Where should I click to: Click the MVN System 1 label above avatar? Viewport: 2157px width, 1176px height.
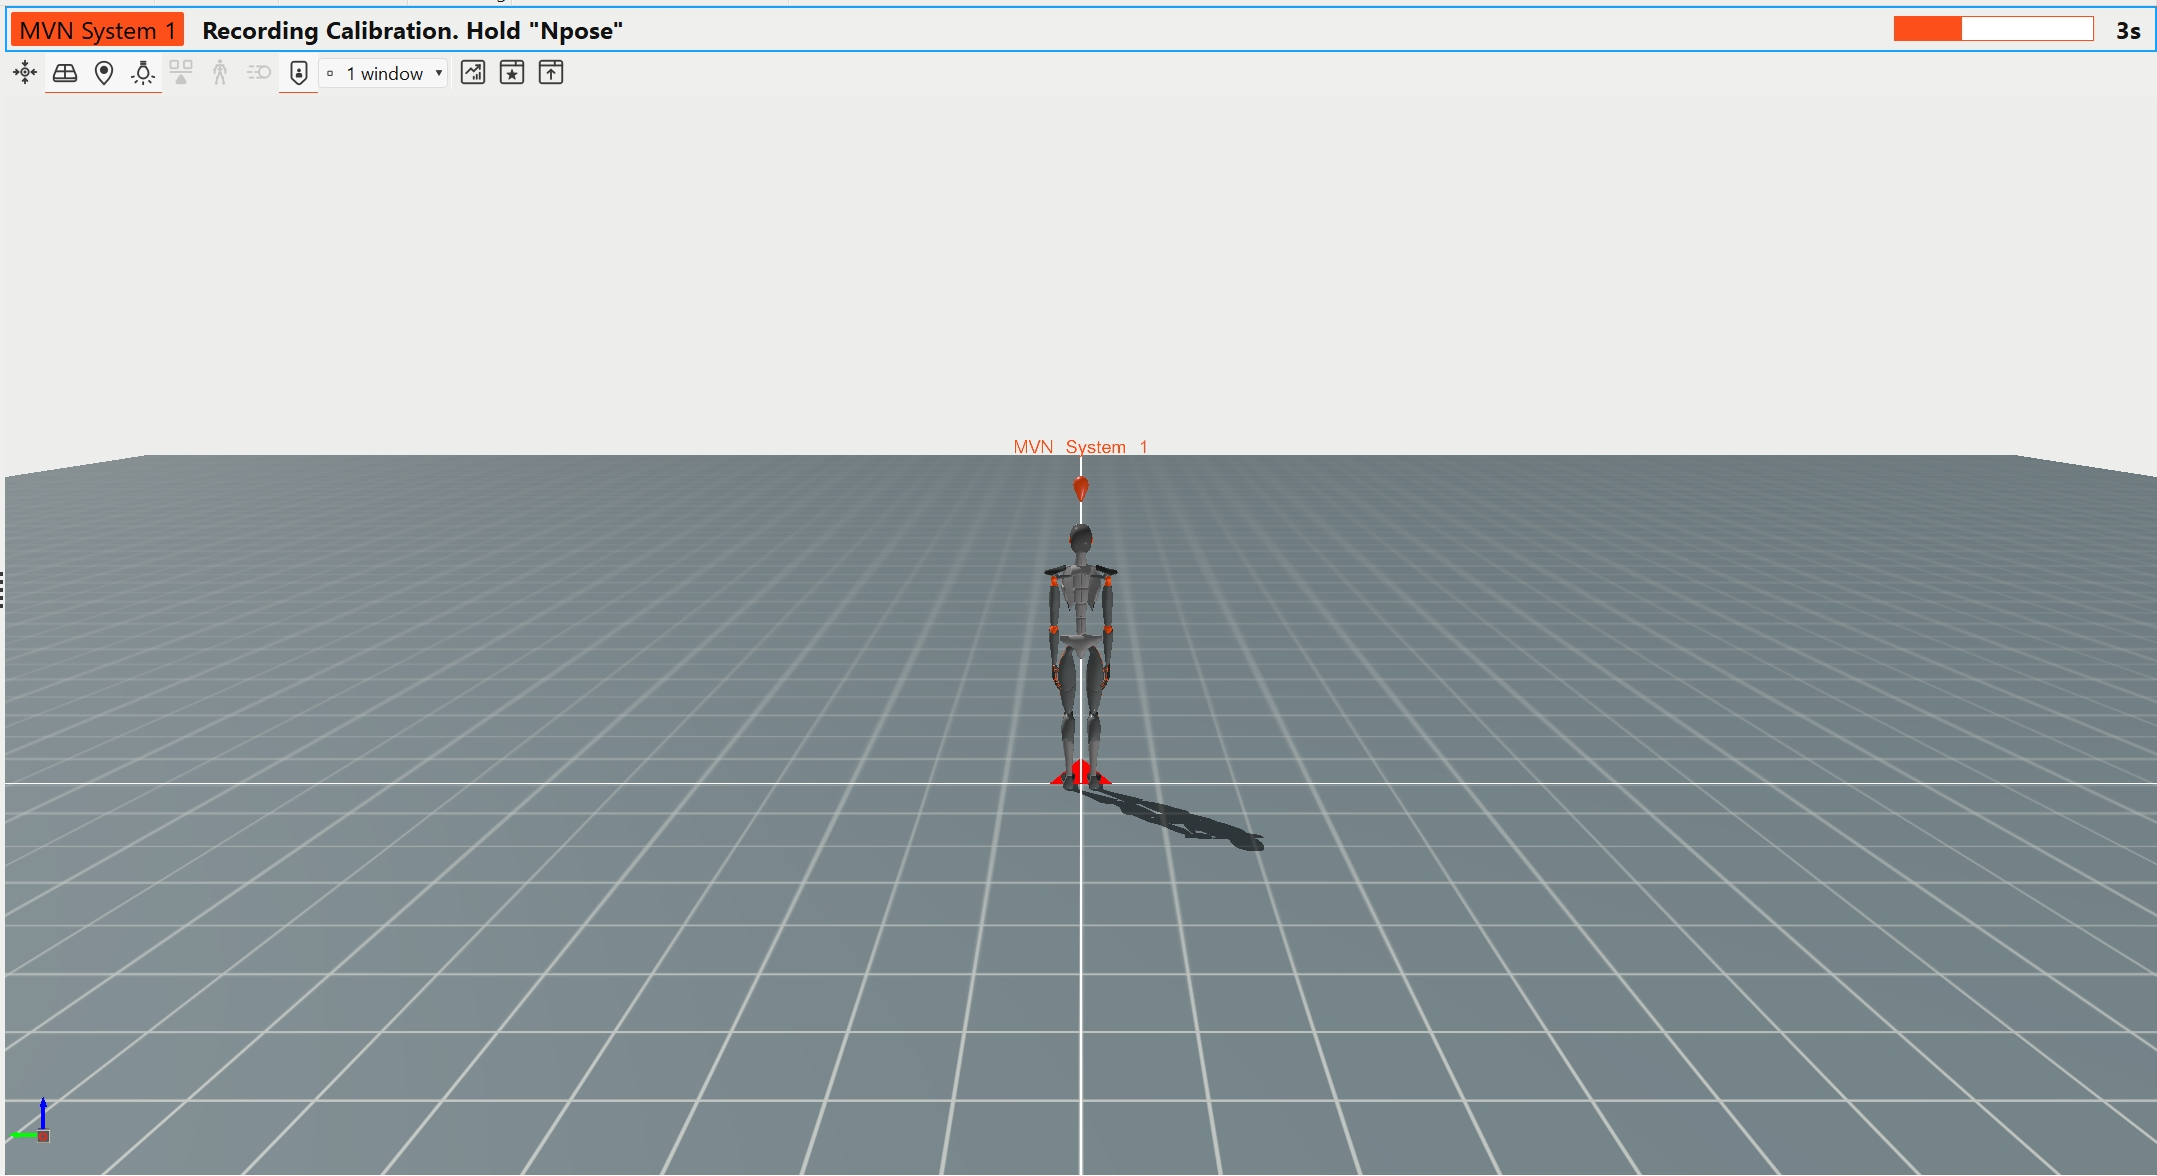click(x=1079, y=447)
